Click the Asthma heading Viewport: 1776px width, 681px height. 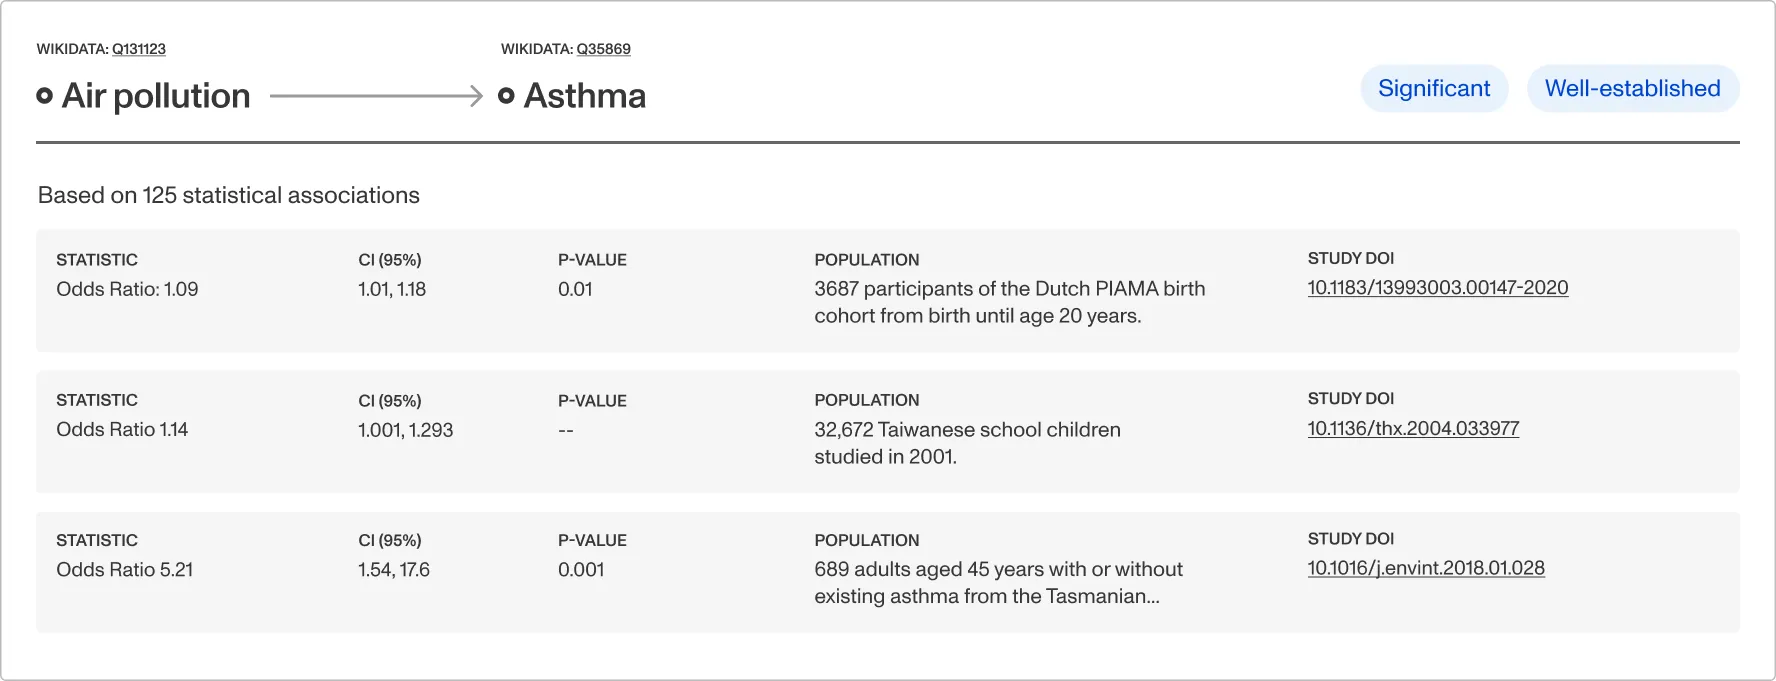(585, 96)
